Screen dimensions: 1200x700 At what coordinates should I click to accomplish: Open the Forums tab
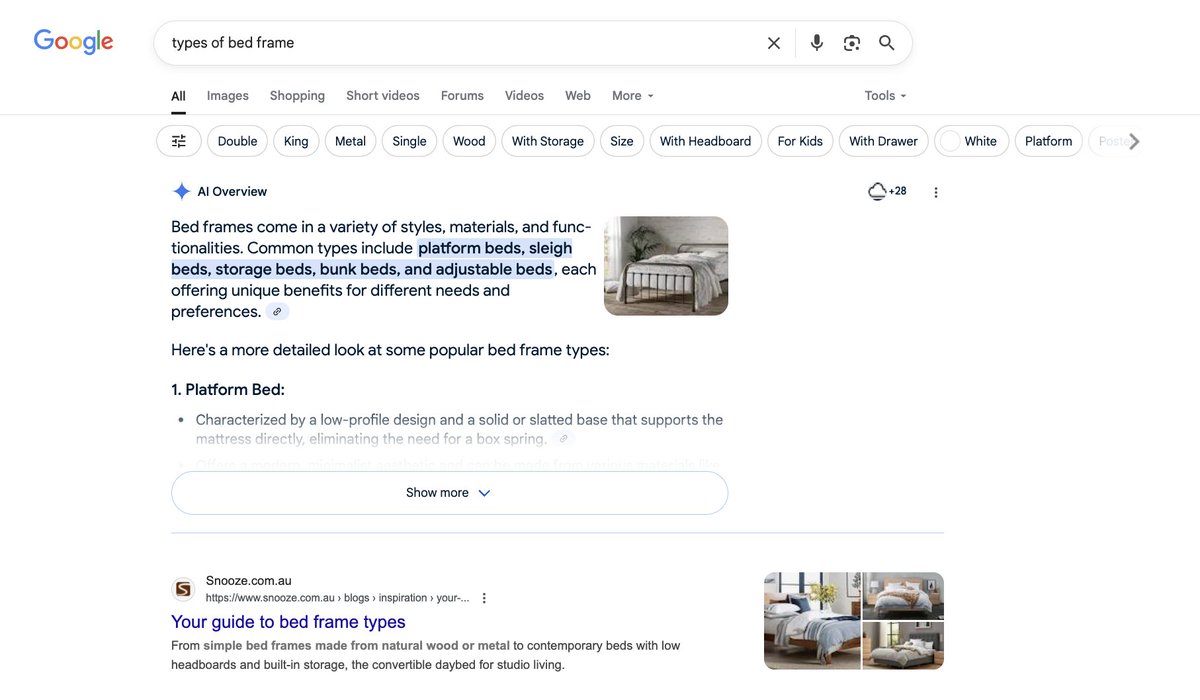pos(462,96)
